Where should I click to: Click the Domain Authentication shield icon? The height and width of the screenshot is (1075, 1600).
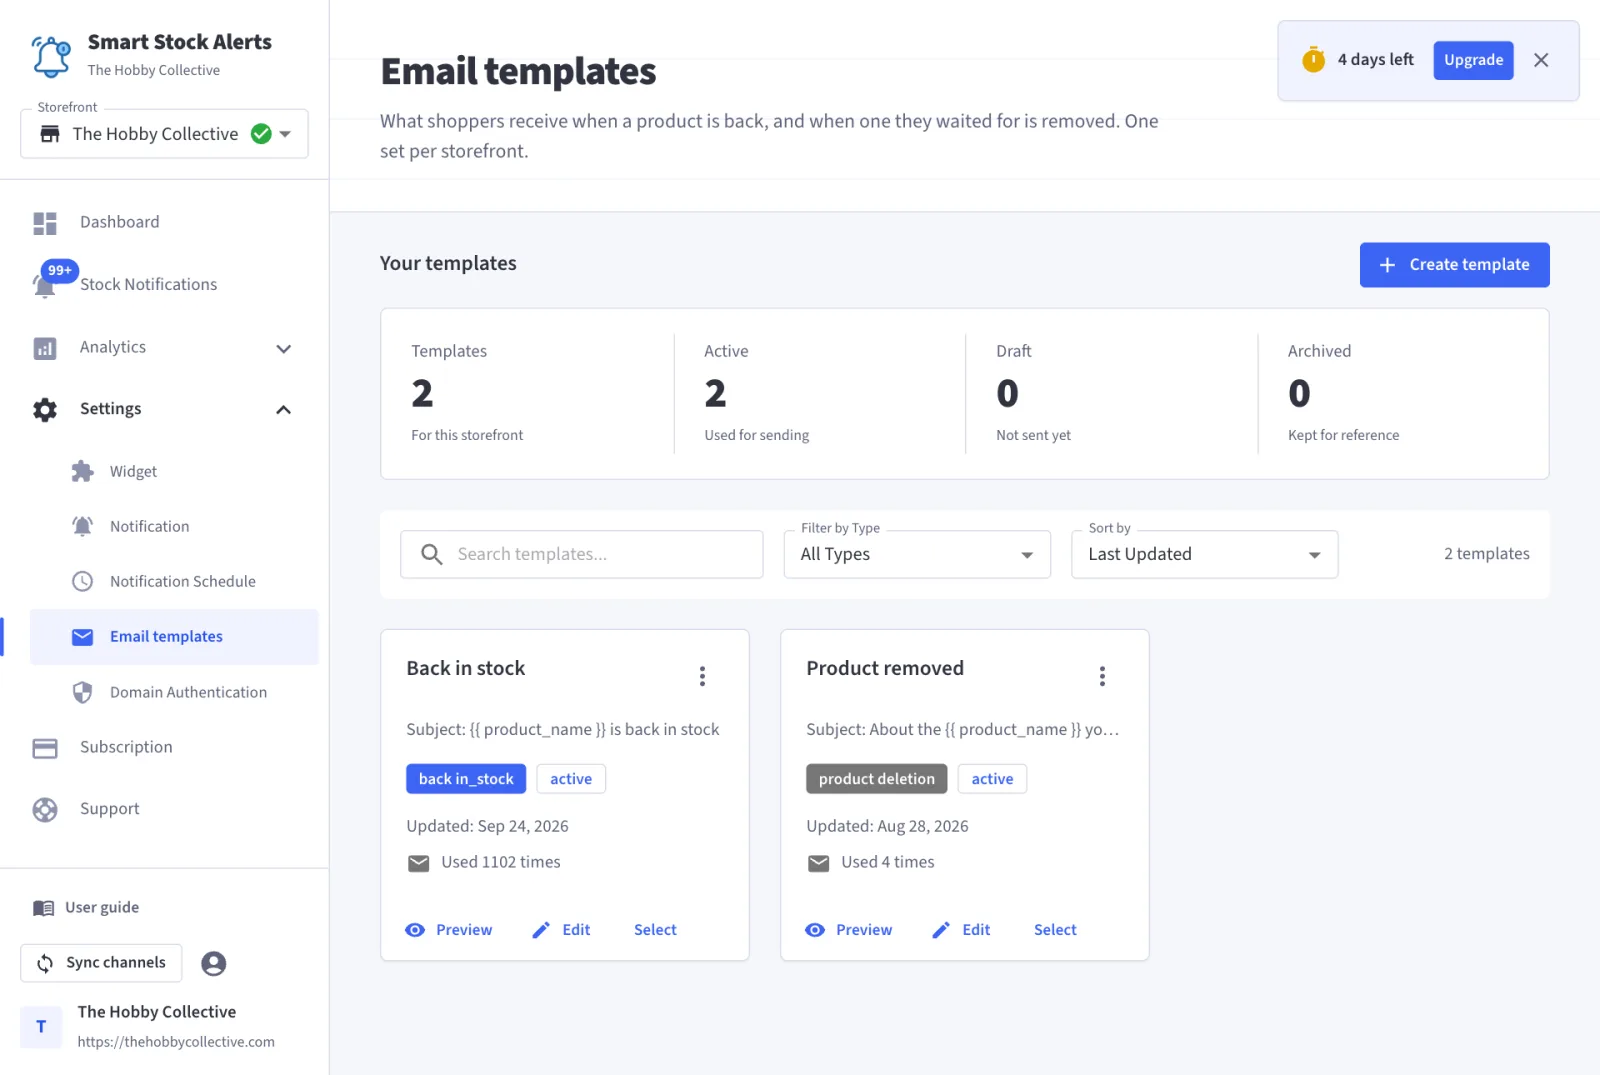click(x=83, y=692)
